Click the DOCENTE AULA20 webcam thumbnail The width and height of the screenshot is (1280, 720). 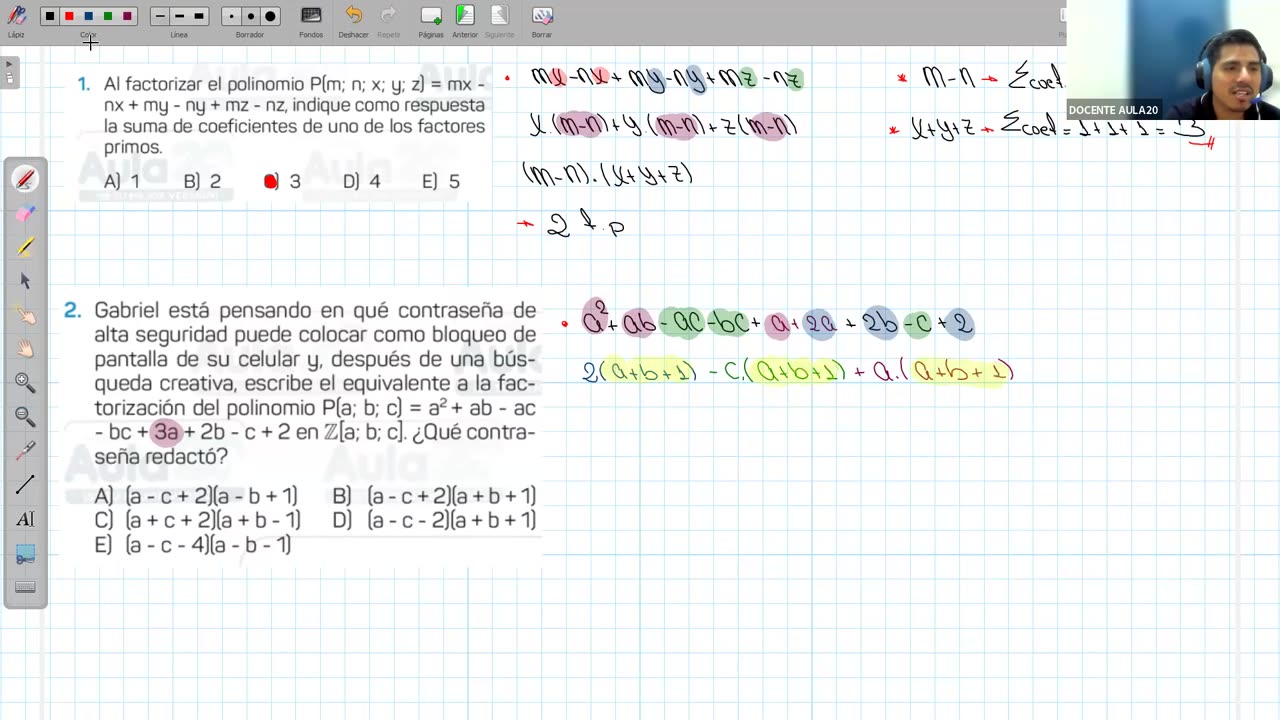[1173, 60]
